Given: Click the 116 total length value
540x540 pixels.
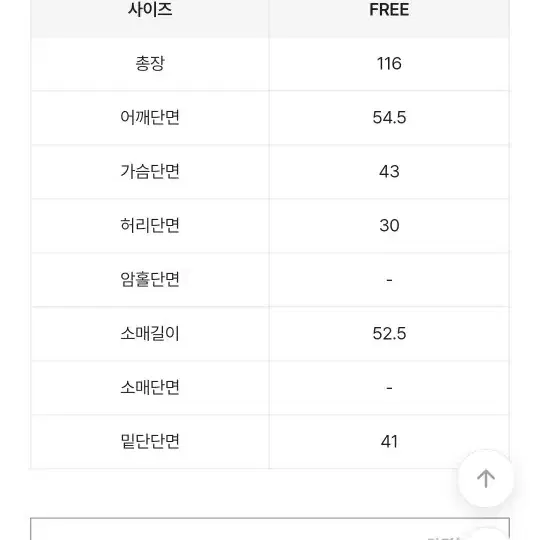Looking at the screenshot, I should pyautogui.click(x=389, y=64).
